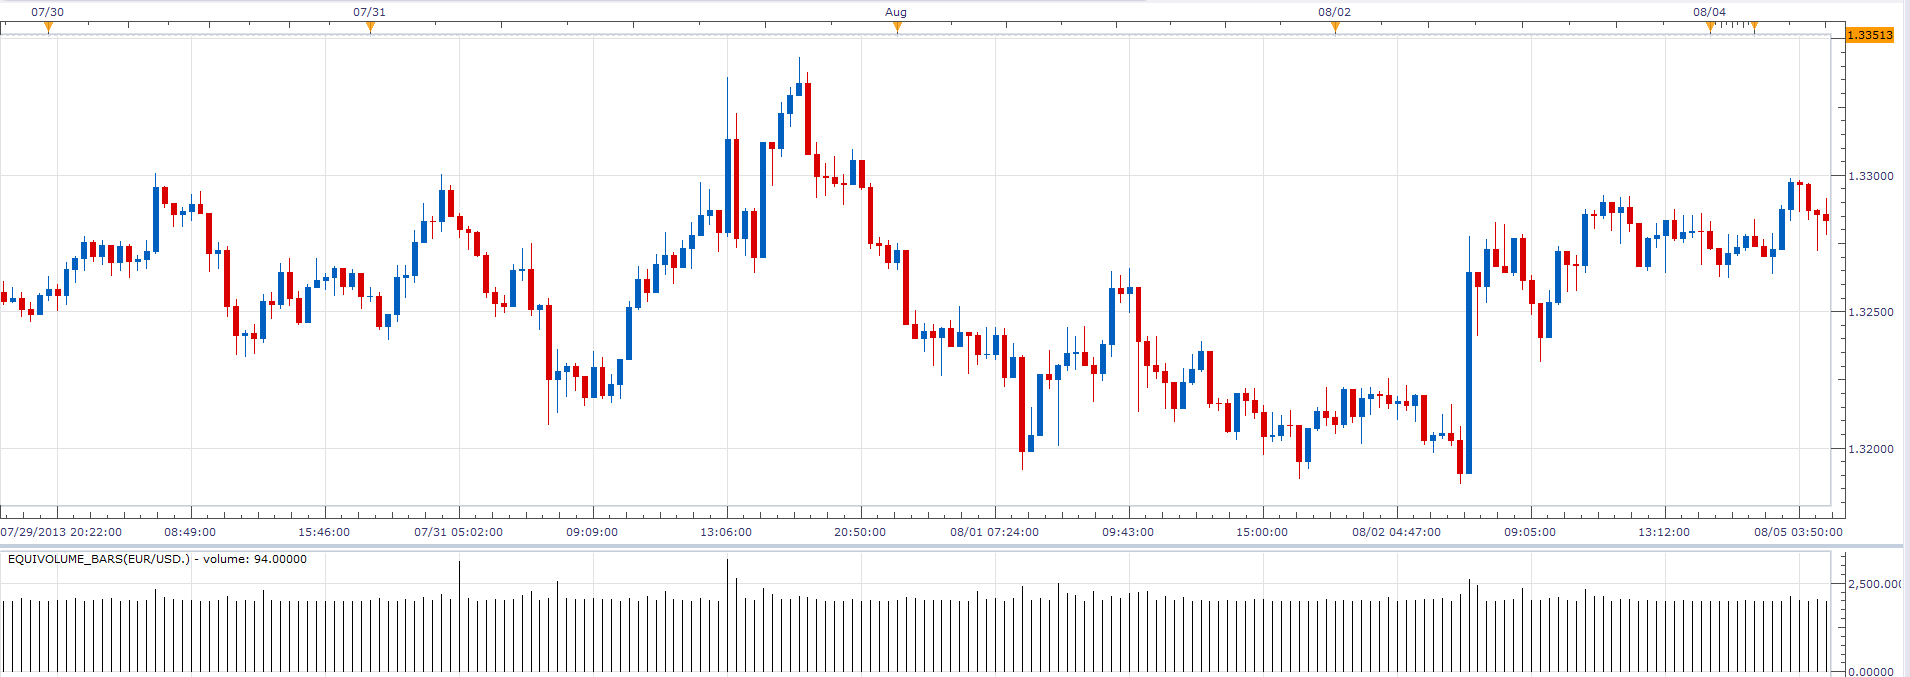Click the 08/02 04:47:00 time label
Viewport: 1910px width, 677px height.
click(1396, 532)
